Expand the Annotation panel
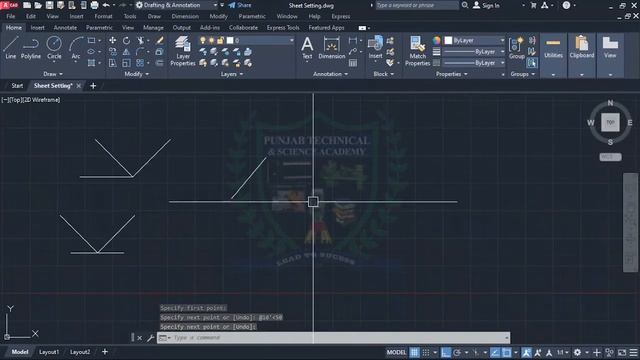 330,74
